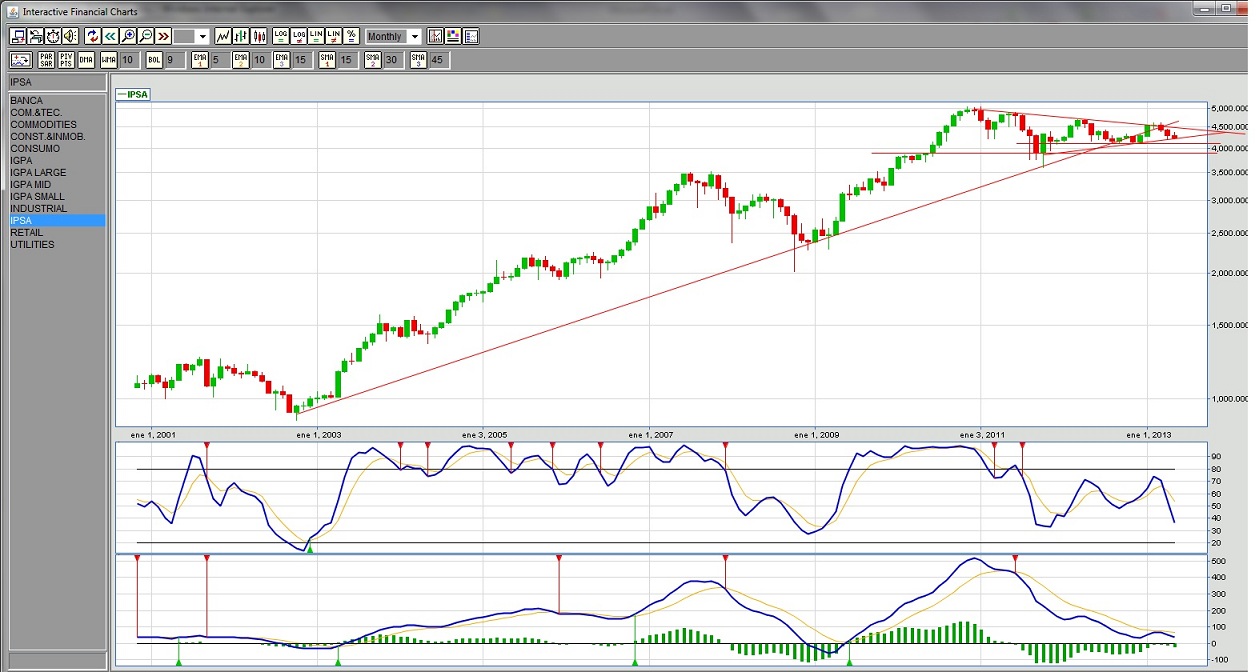The width and height of the screenshot is (1259, 672).
Task: Click the zoom out magnifier icon
Action: pyautogui.click(x=146, y=36)
